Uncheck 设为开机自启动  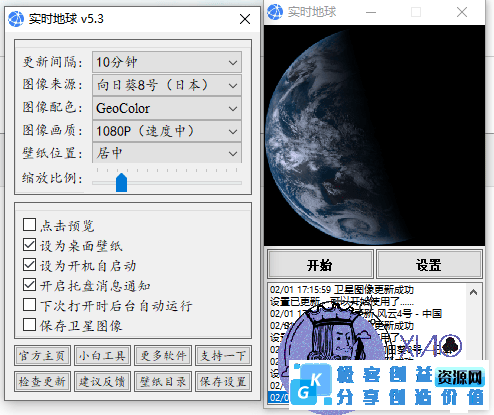30,265
